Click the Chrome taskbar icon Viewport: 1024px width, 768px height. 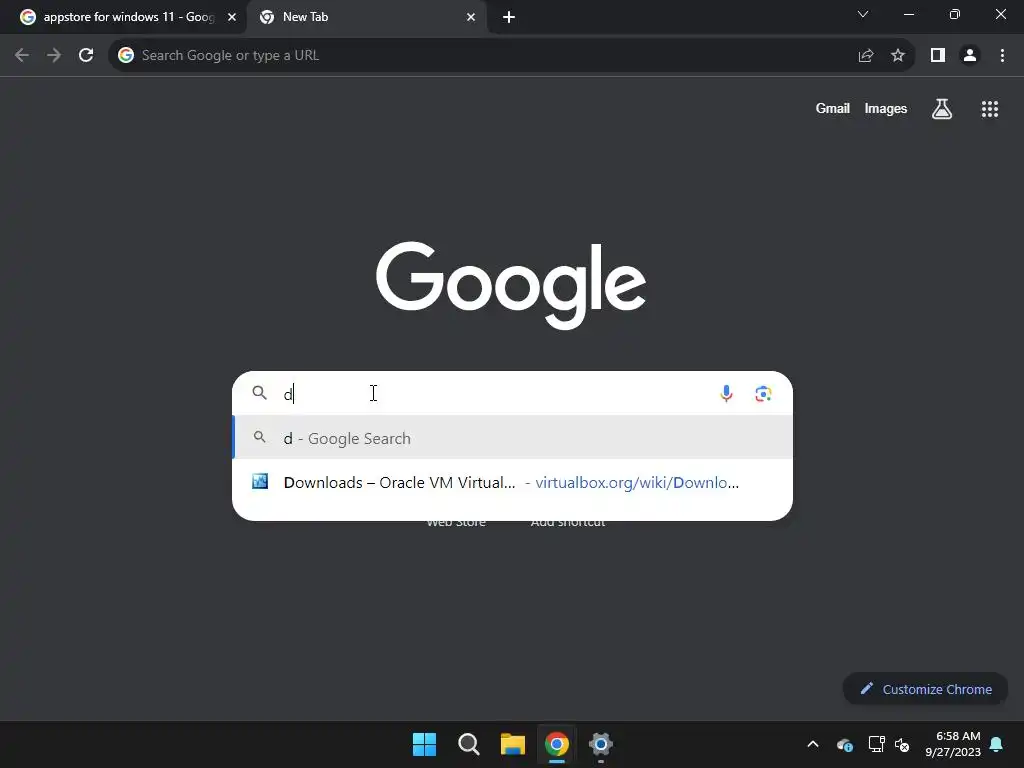tap(557, 744)
